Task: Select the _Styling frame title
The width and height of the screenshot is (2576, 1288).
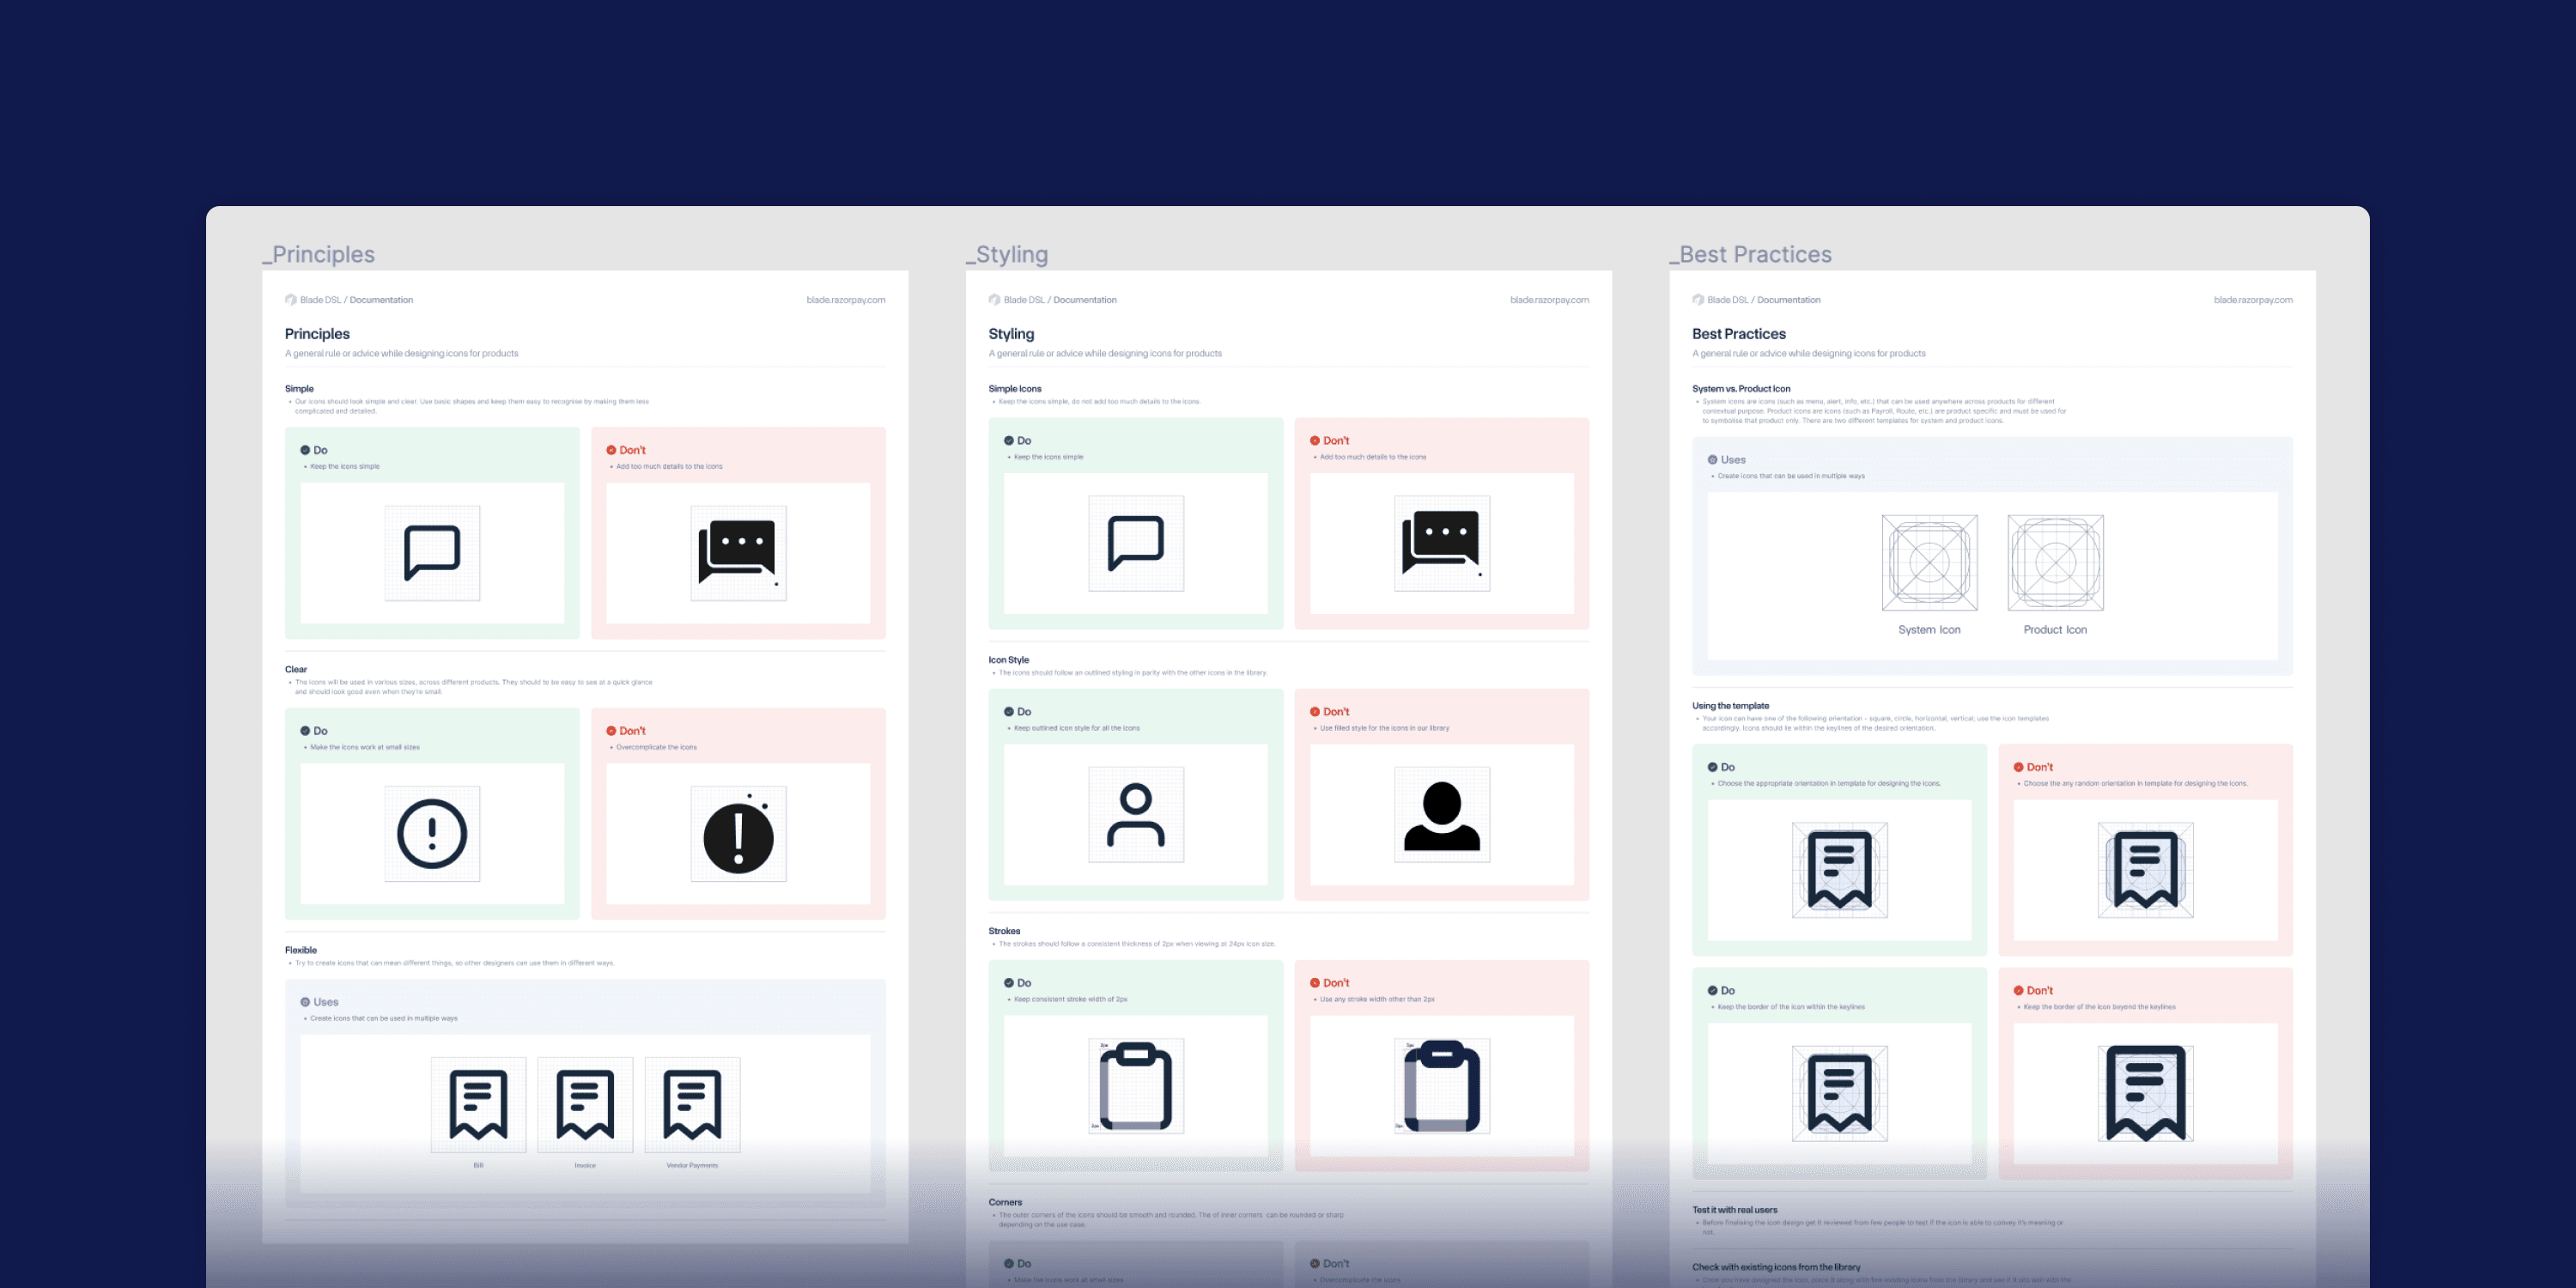Action: (x=1008, y=254)
